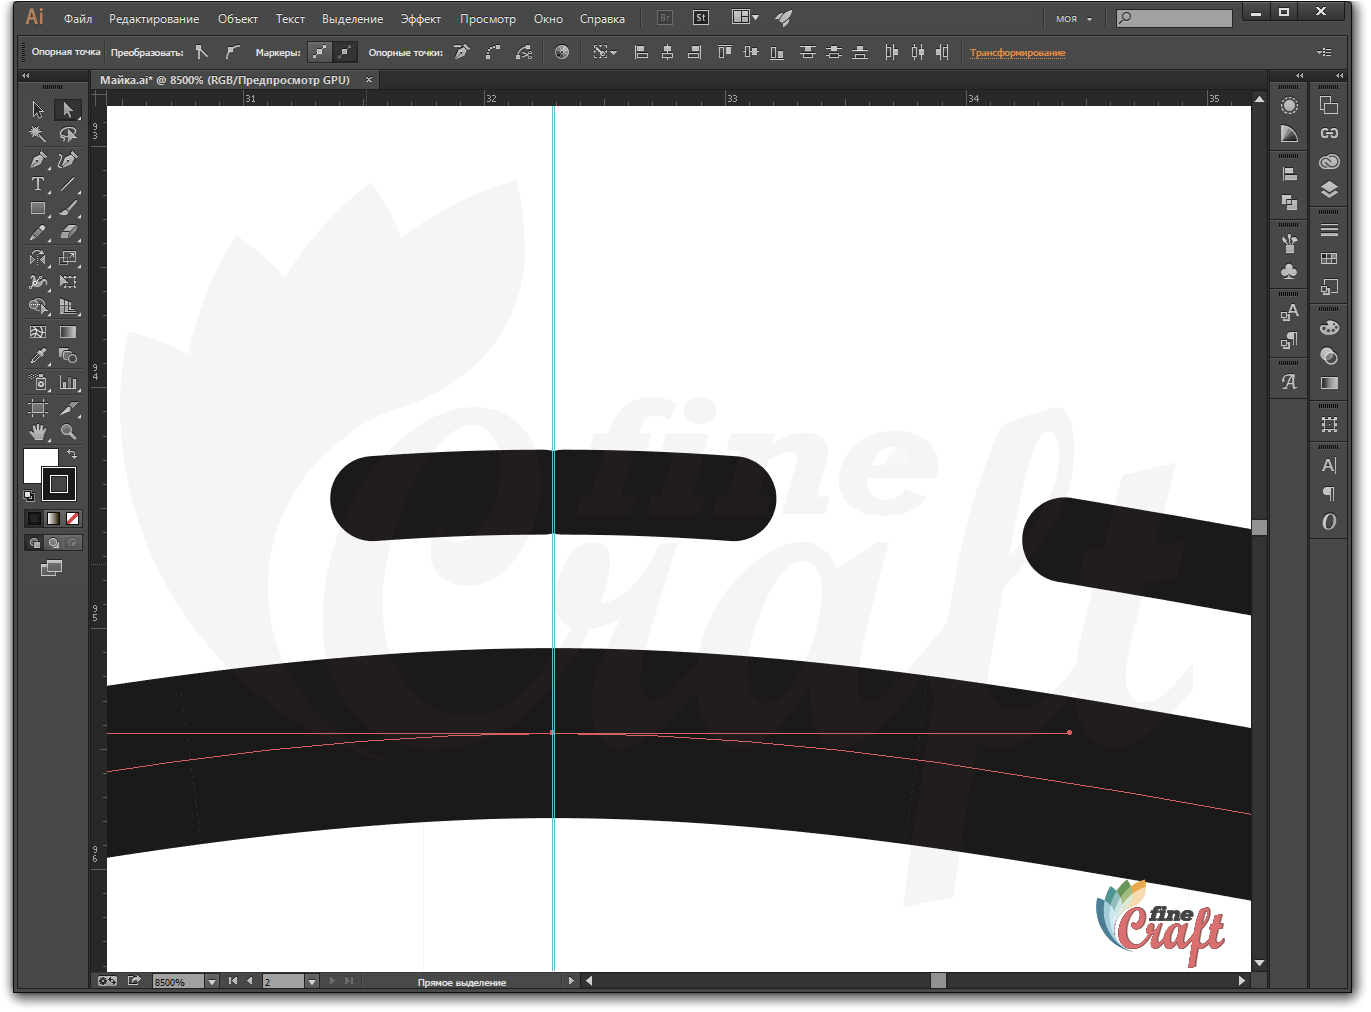Image resolution: width=1371 pixels, height=1012 pixels.
Task: Set fill to None mode
Action: coord(72,518)
